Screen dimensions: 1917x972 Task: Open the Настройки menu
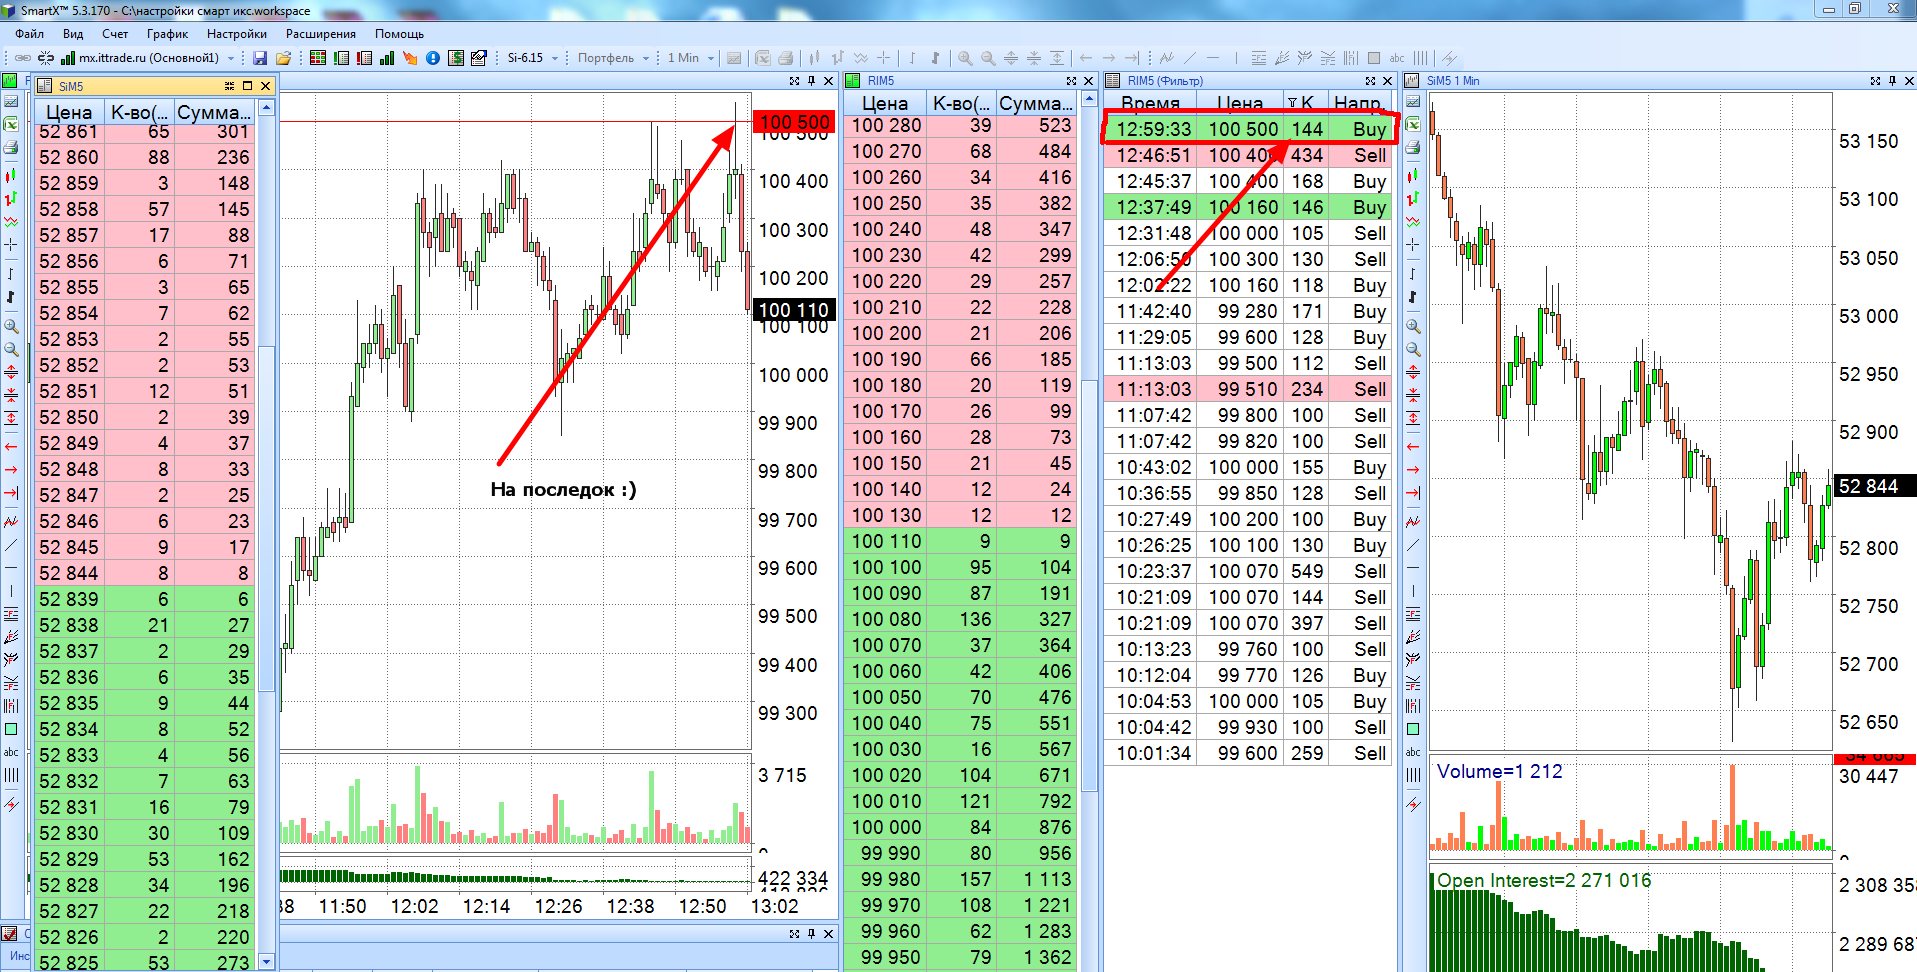(237, 33)
